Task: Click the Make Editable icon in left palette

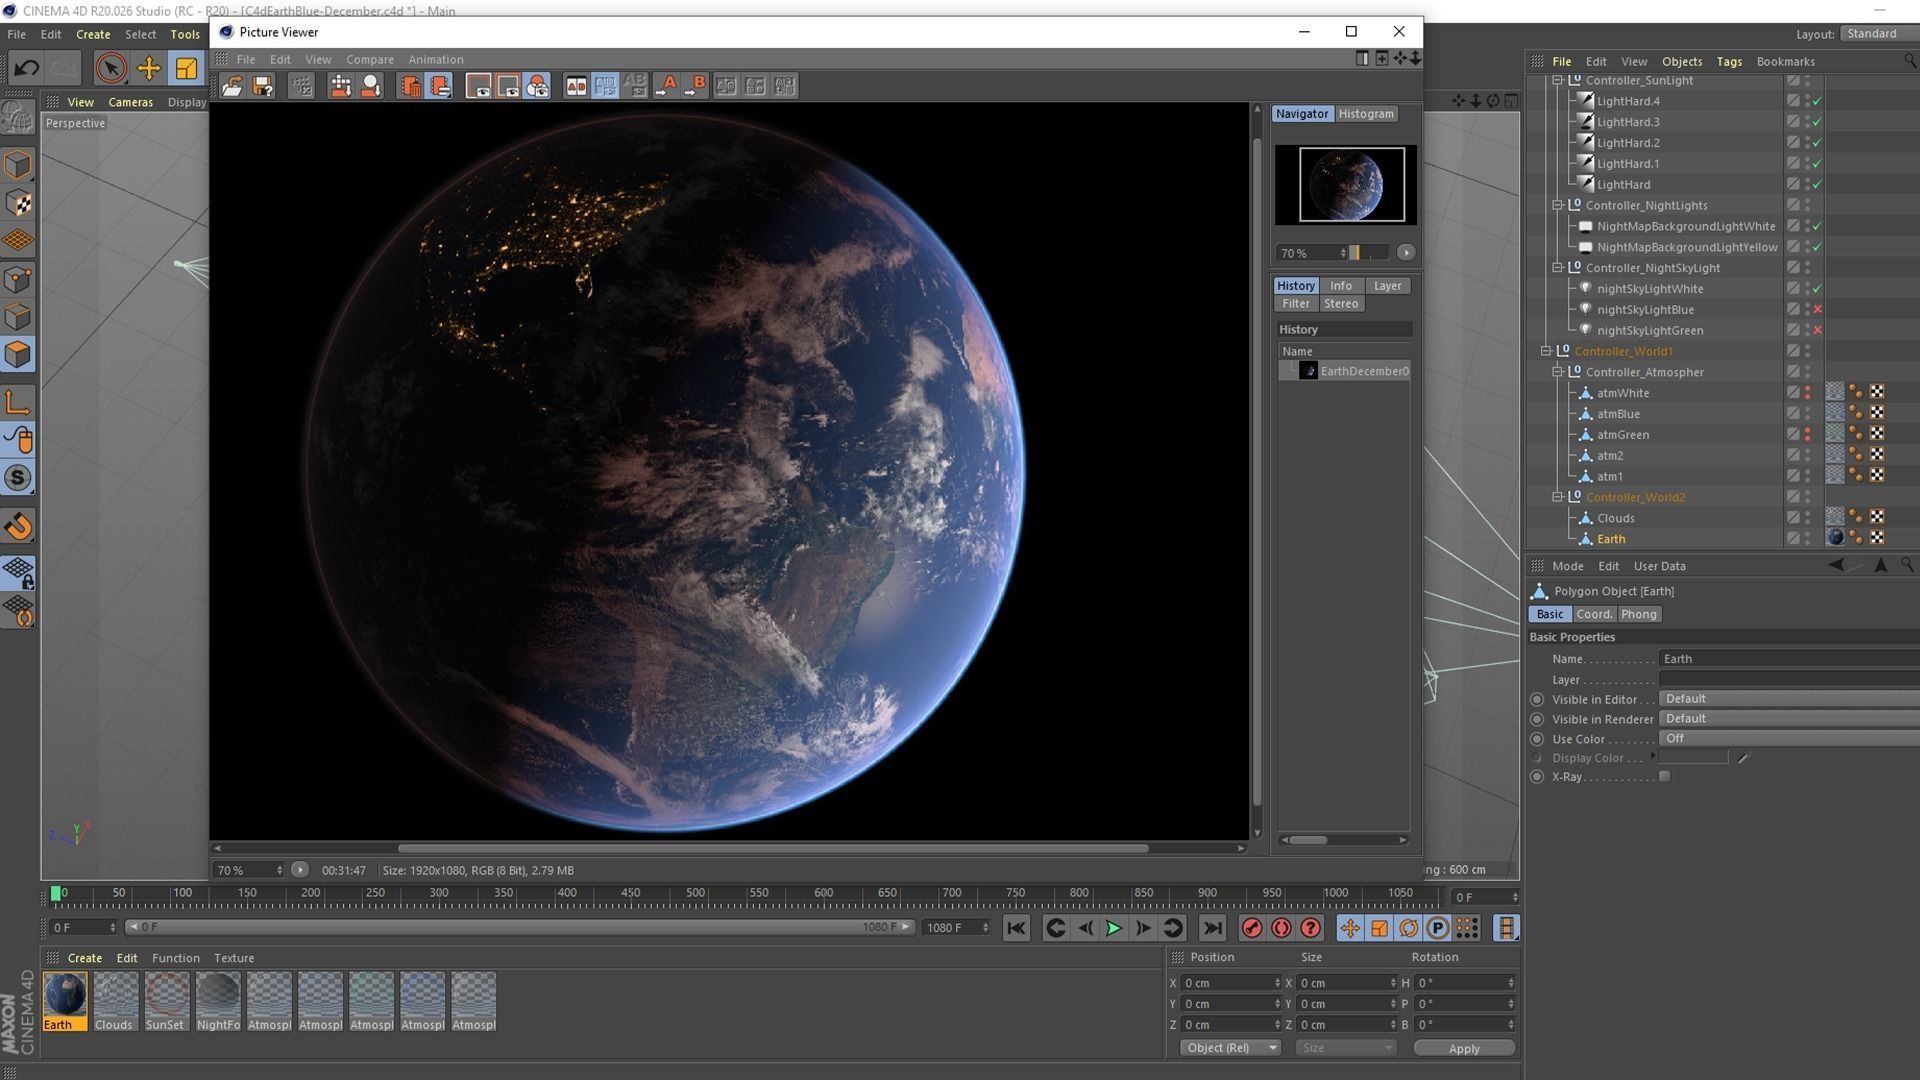Action: tap(18, 118)
